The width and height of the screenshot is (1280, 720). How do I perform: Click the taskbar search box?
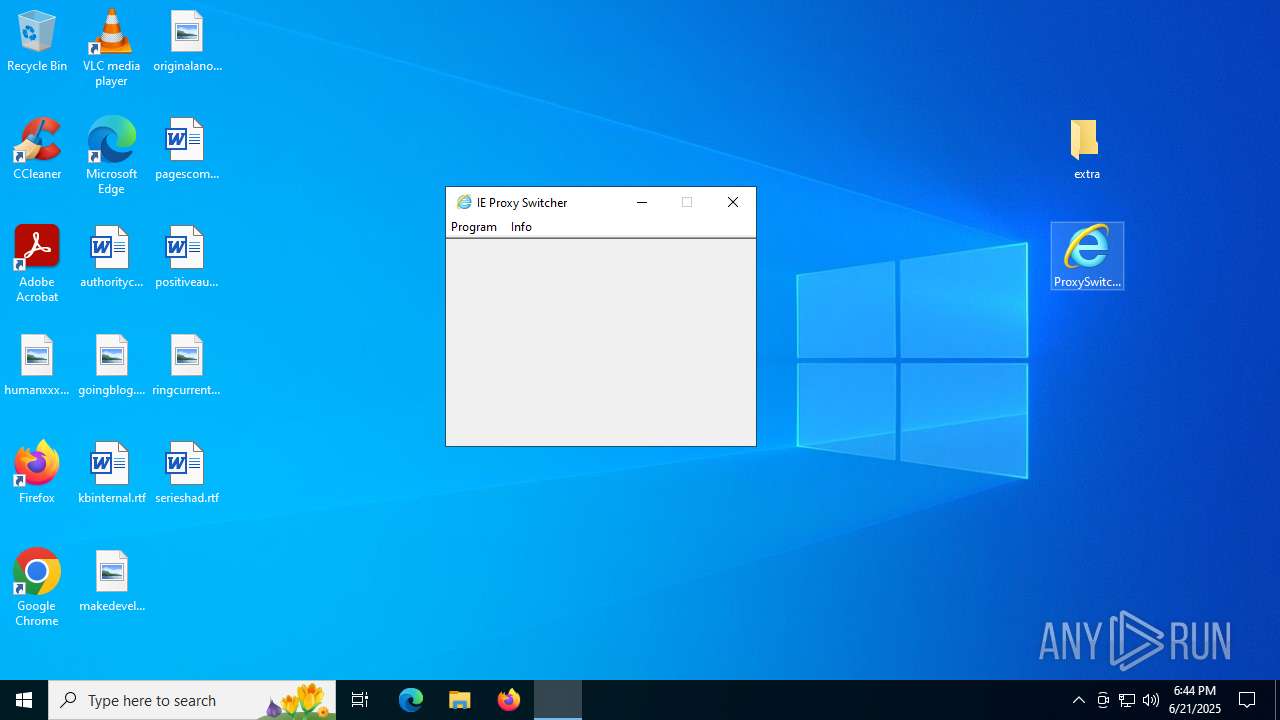pos(192,700)
